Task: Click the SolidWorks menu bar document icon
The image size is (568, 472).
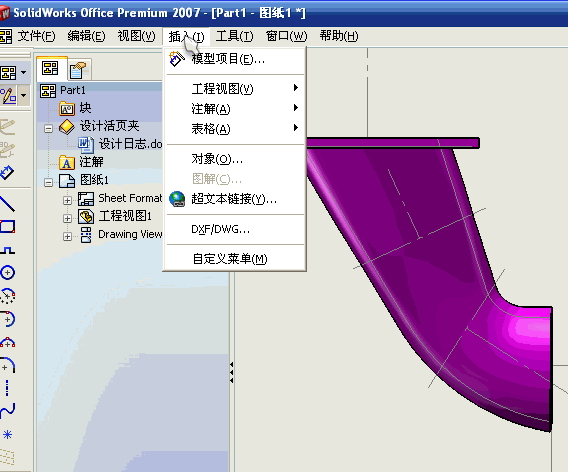Action: click(x=6, y=36)
